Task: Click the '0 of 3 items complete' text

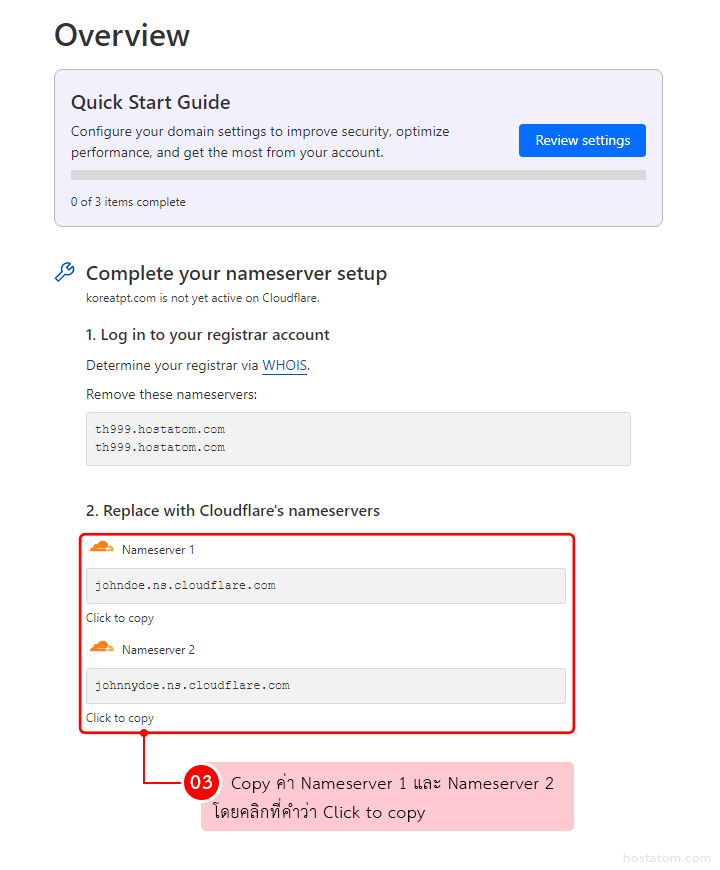Action: coord(128,202)
